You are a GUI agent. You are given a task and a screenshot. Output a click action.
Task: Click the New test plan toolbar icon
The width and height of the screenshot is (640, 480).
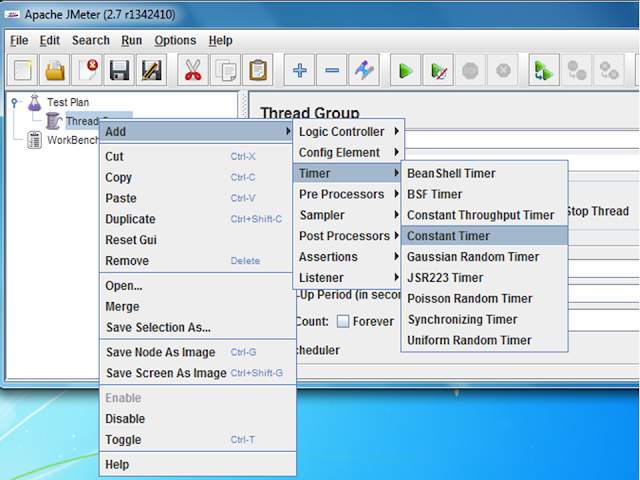[22, 70]
